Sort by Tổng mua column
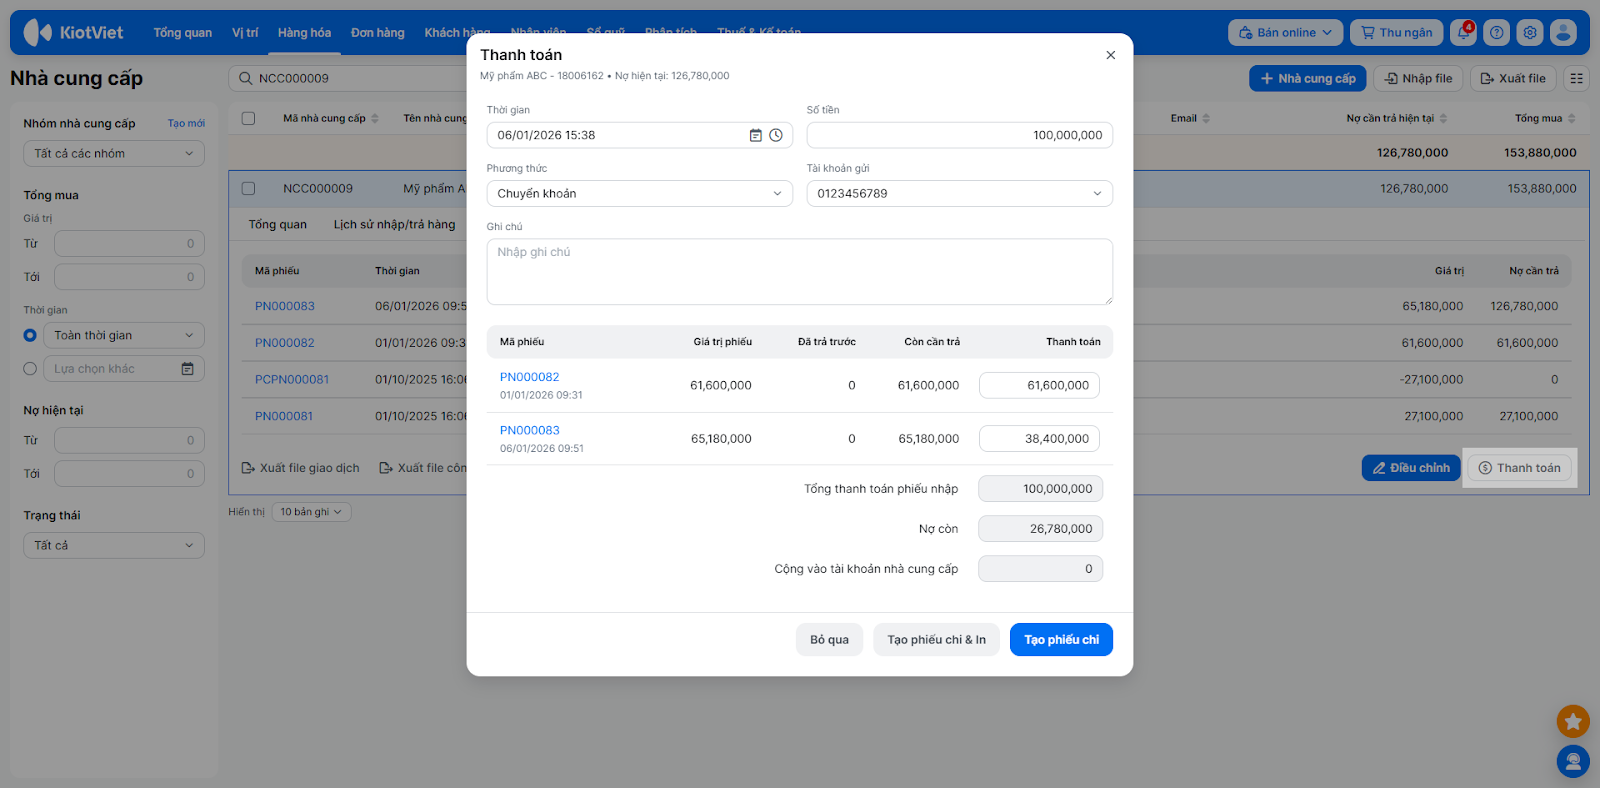Viewport: 1600px width, 788px height. click(1571, 118)
